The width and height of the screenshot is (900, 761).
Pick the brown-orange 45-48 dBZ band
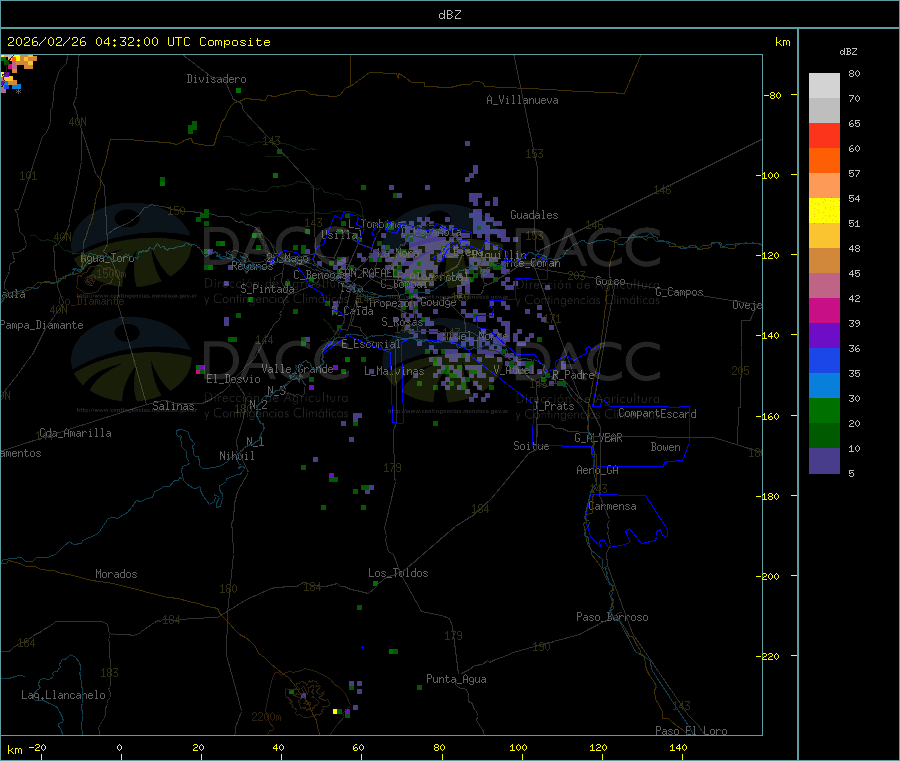pos(824,261)
